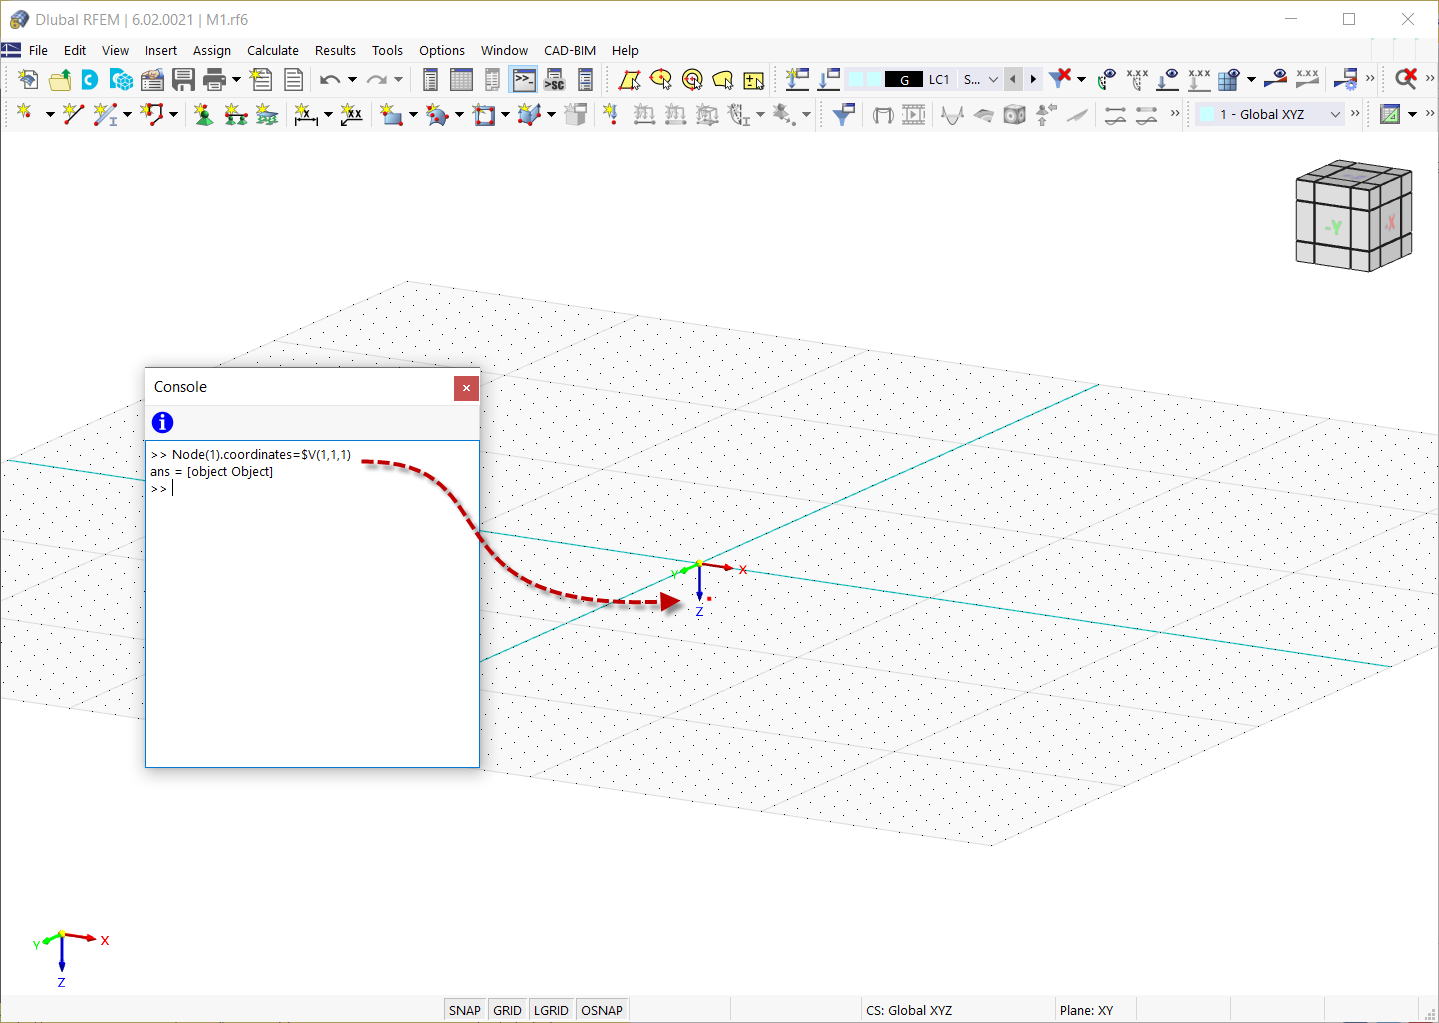Viewport: 1439px width, 1023px height.
Task: Open the Results menu
Action: coord(335,50)
